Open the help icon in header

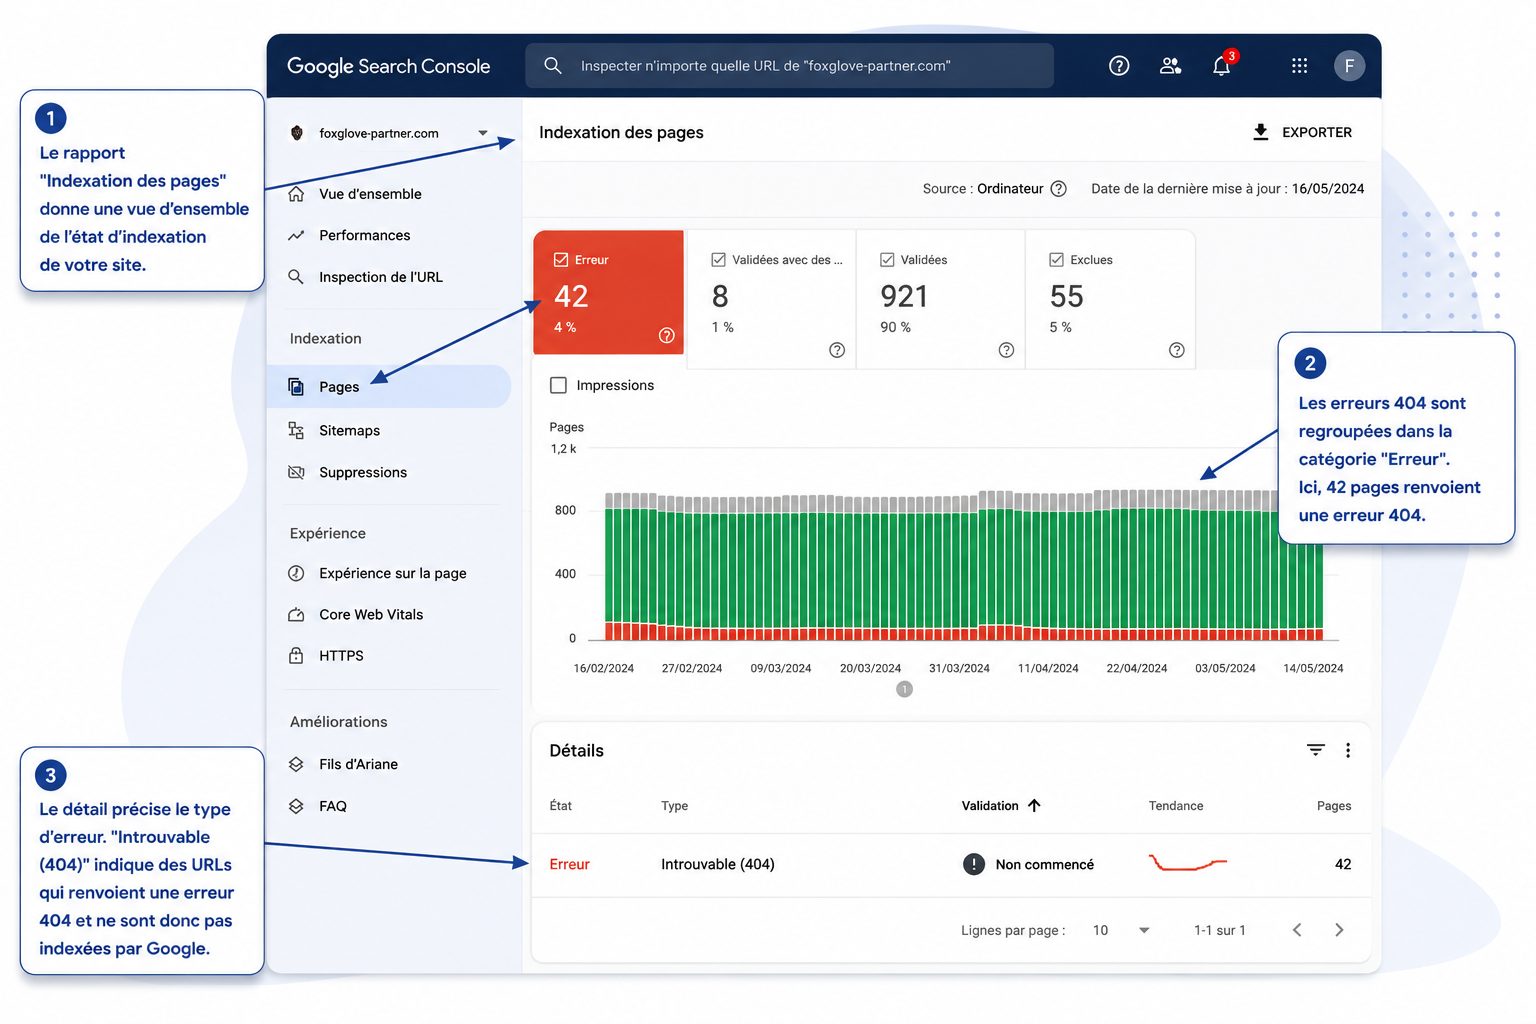(1119, 66)
